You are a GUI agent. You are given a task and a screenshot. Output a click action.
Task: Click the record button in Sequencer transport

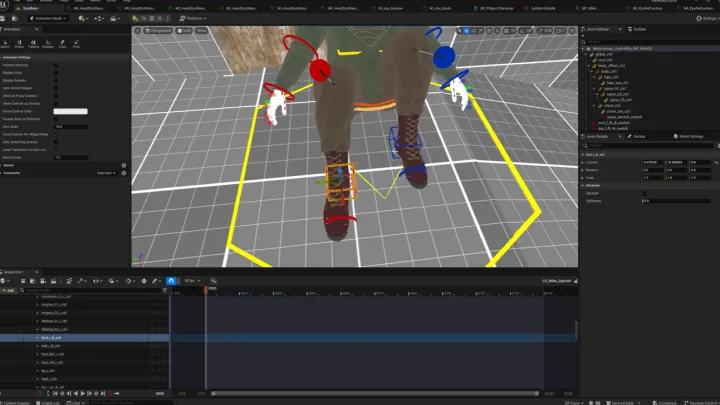[x=39, y=394]
